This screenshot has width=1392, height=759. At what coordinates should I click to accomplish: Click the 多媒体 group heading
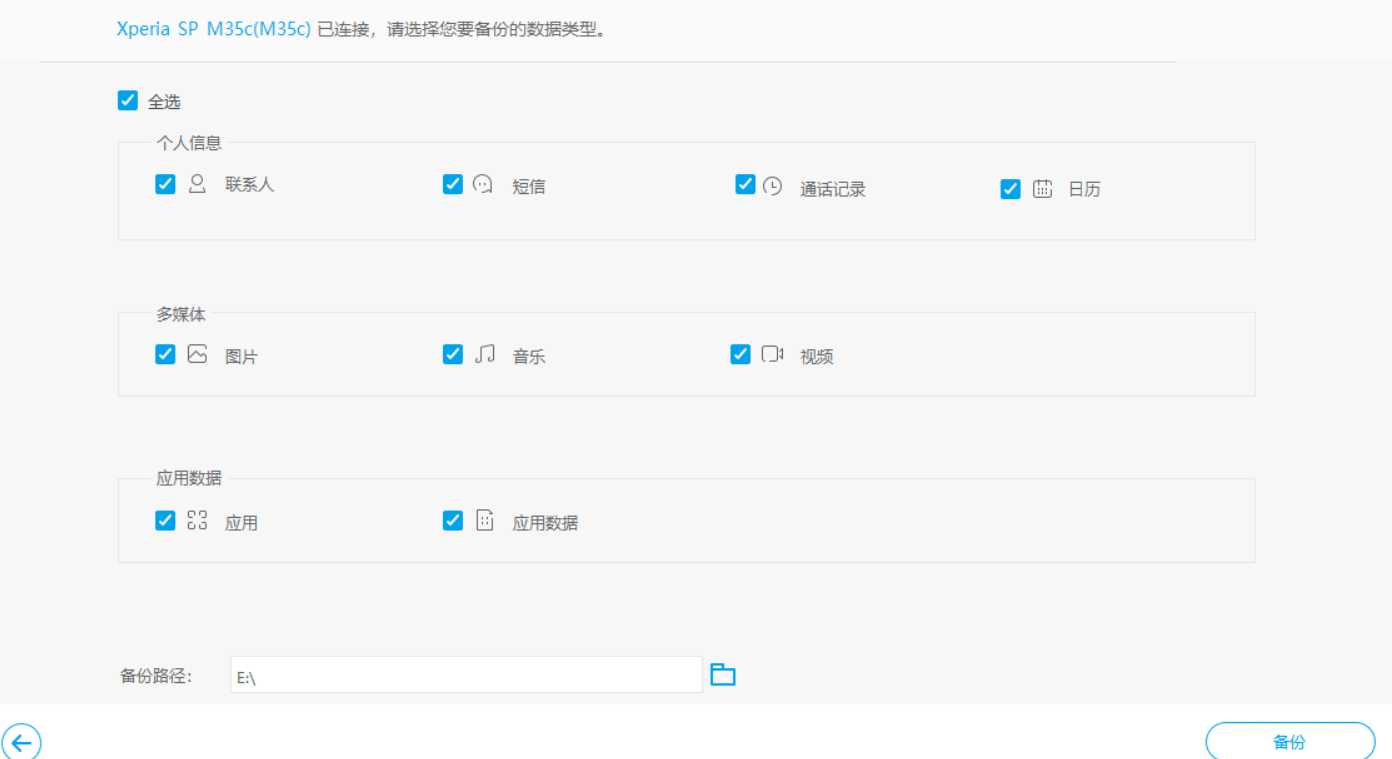pos(181,314)
